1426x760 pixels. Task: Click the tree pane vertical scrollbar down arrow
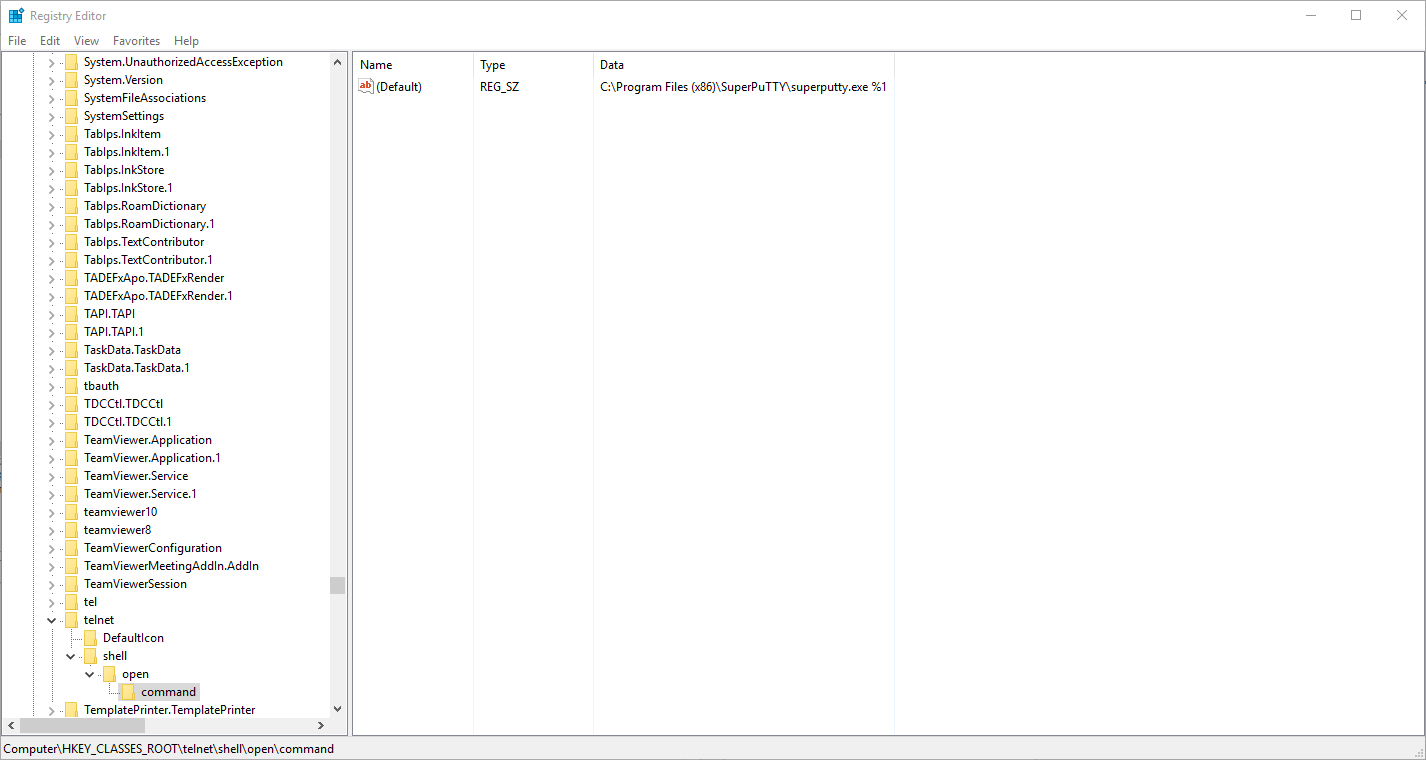[x=337, y=708]
